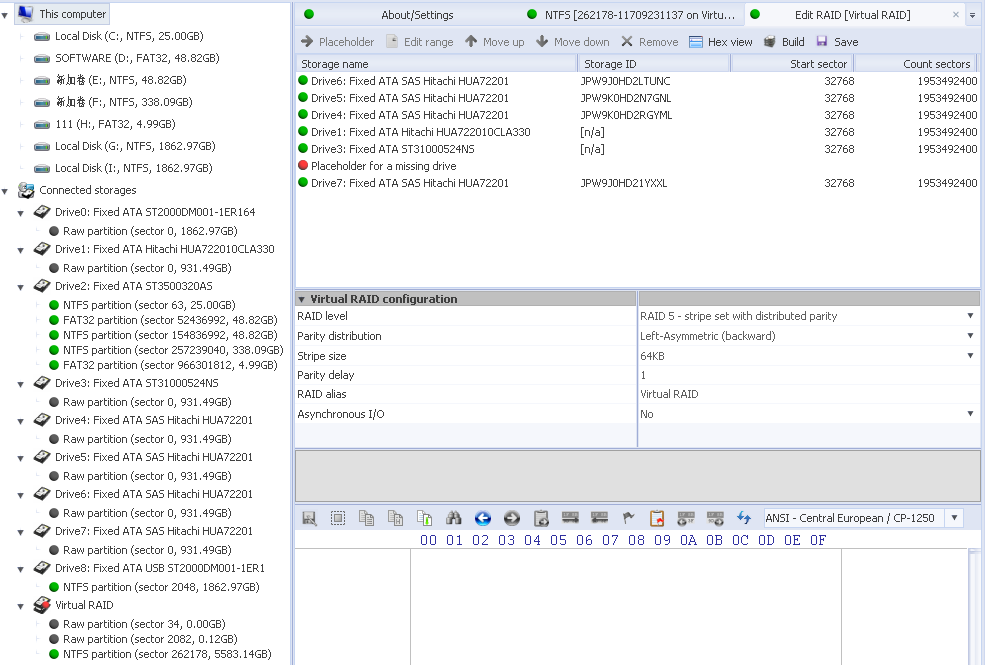Click the left-pointing sector navigation icon
Image resolution: width=985 pixels, height=665 pixels.
click(686, 518)
